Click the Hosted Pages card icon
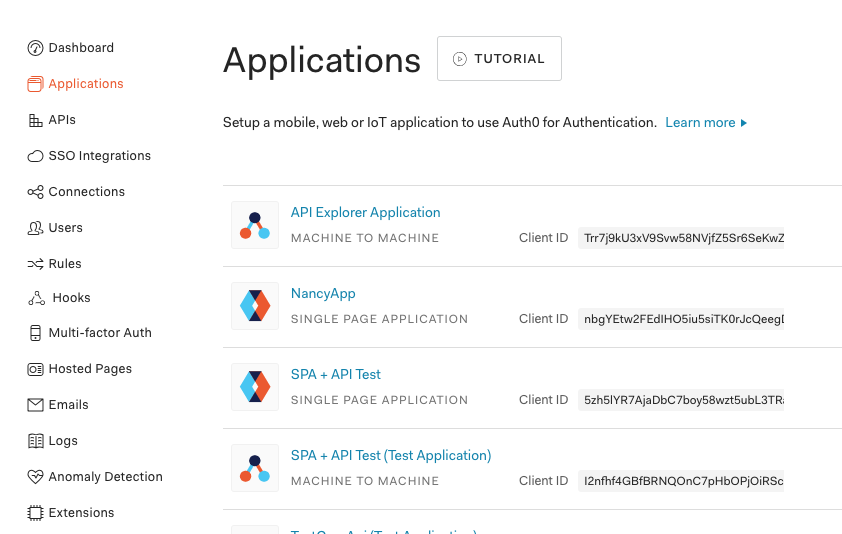Viewport: 842px width, 534px height. 35,369
